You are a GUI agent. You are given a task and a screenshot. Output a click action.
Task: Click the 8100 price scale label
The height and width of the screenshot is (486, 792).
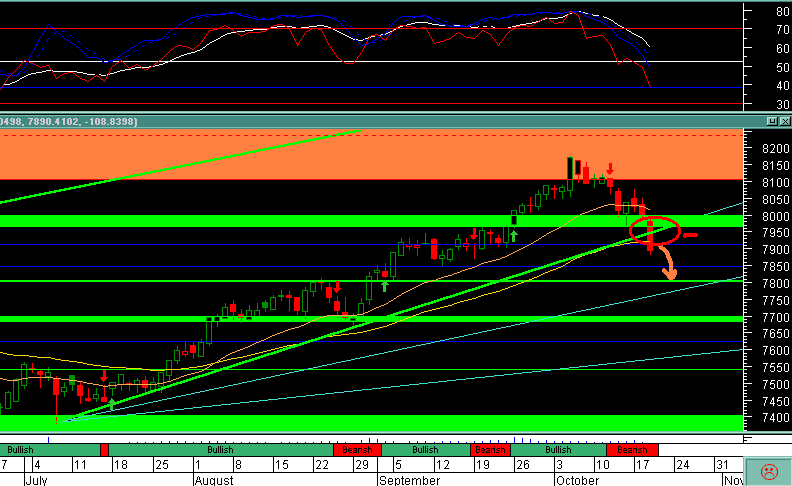775,182
